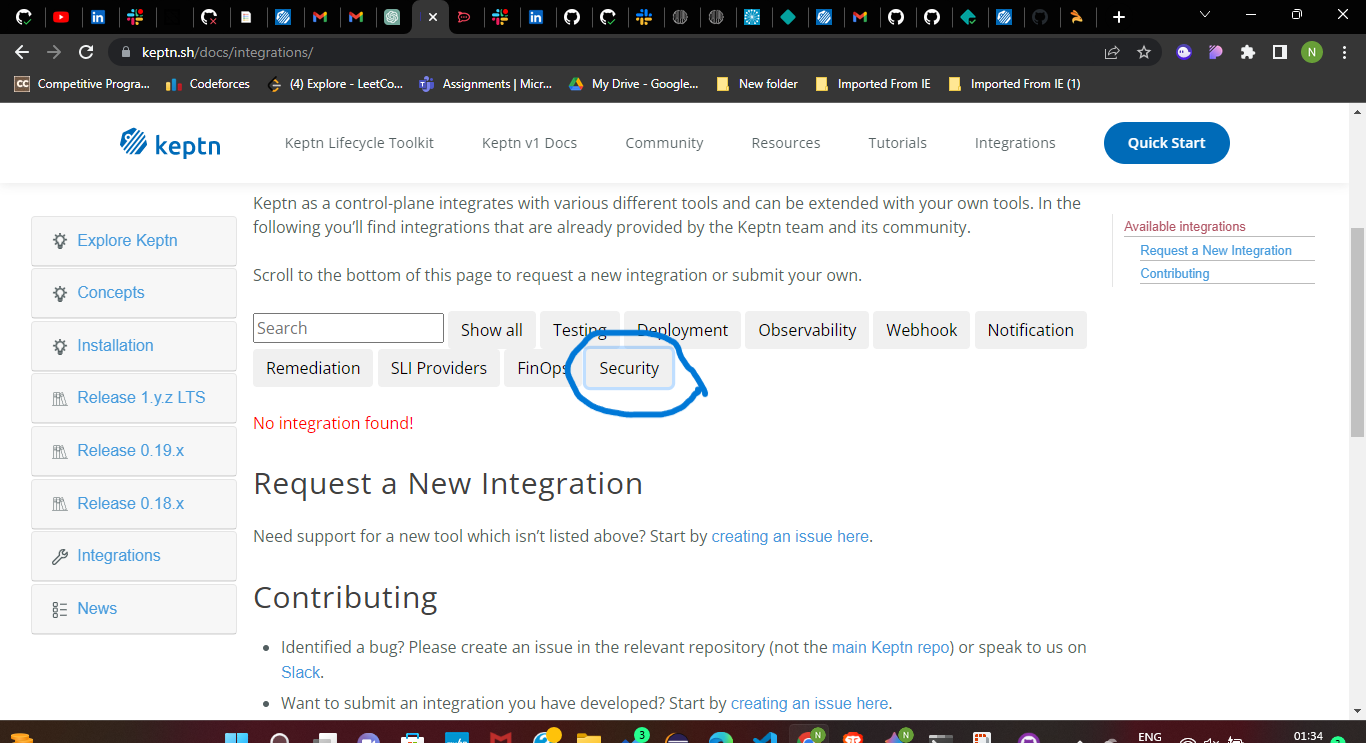Screen dimensions: 1366x743
Task: Select the Security filter category
Action: [628, 368]
